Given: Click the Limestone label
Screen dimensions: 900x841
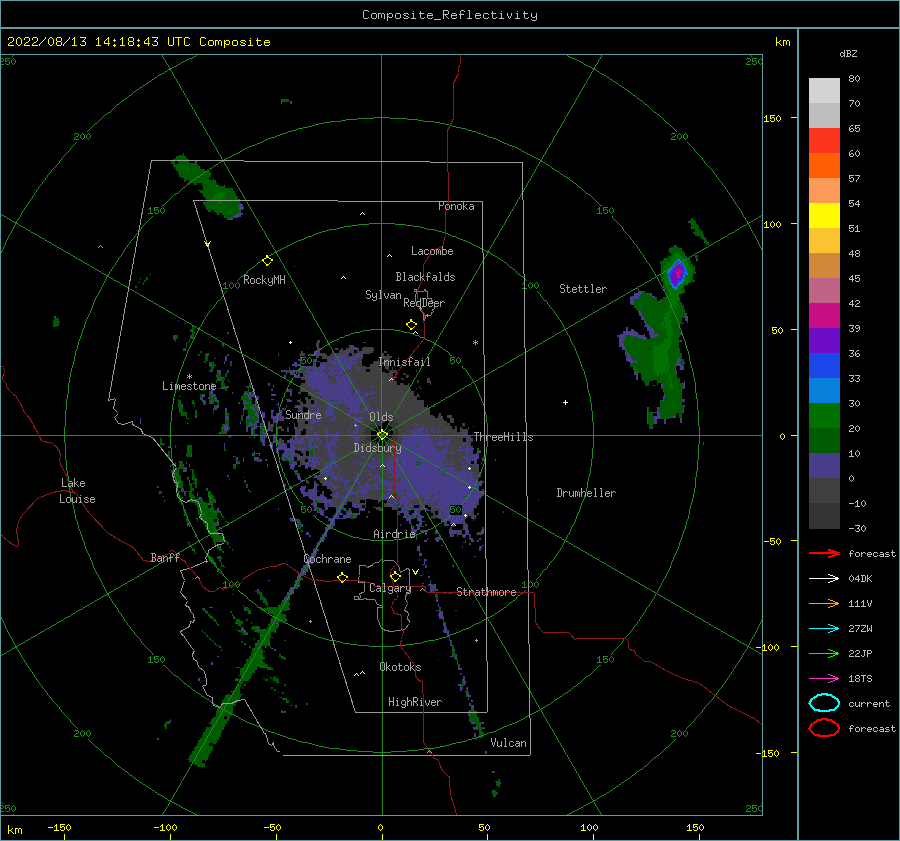Looking at the screenshot, I should 189,386.
